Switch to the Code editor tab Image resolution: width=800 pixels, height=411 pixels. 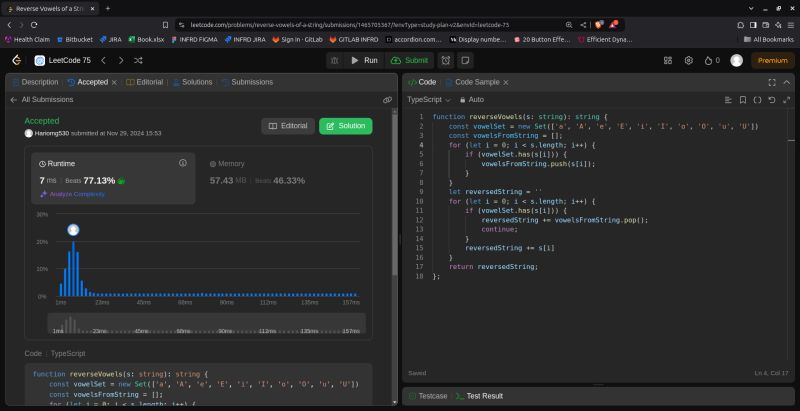[422, 82]
